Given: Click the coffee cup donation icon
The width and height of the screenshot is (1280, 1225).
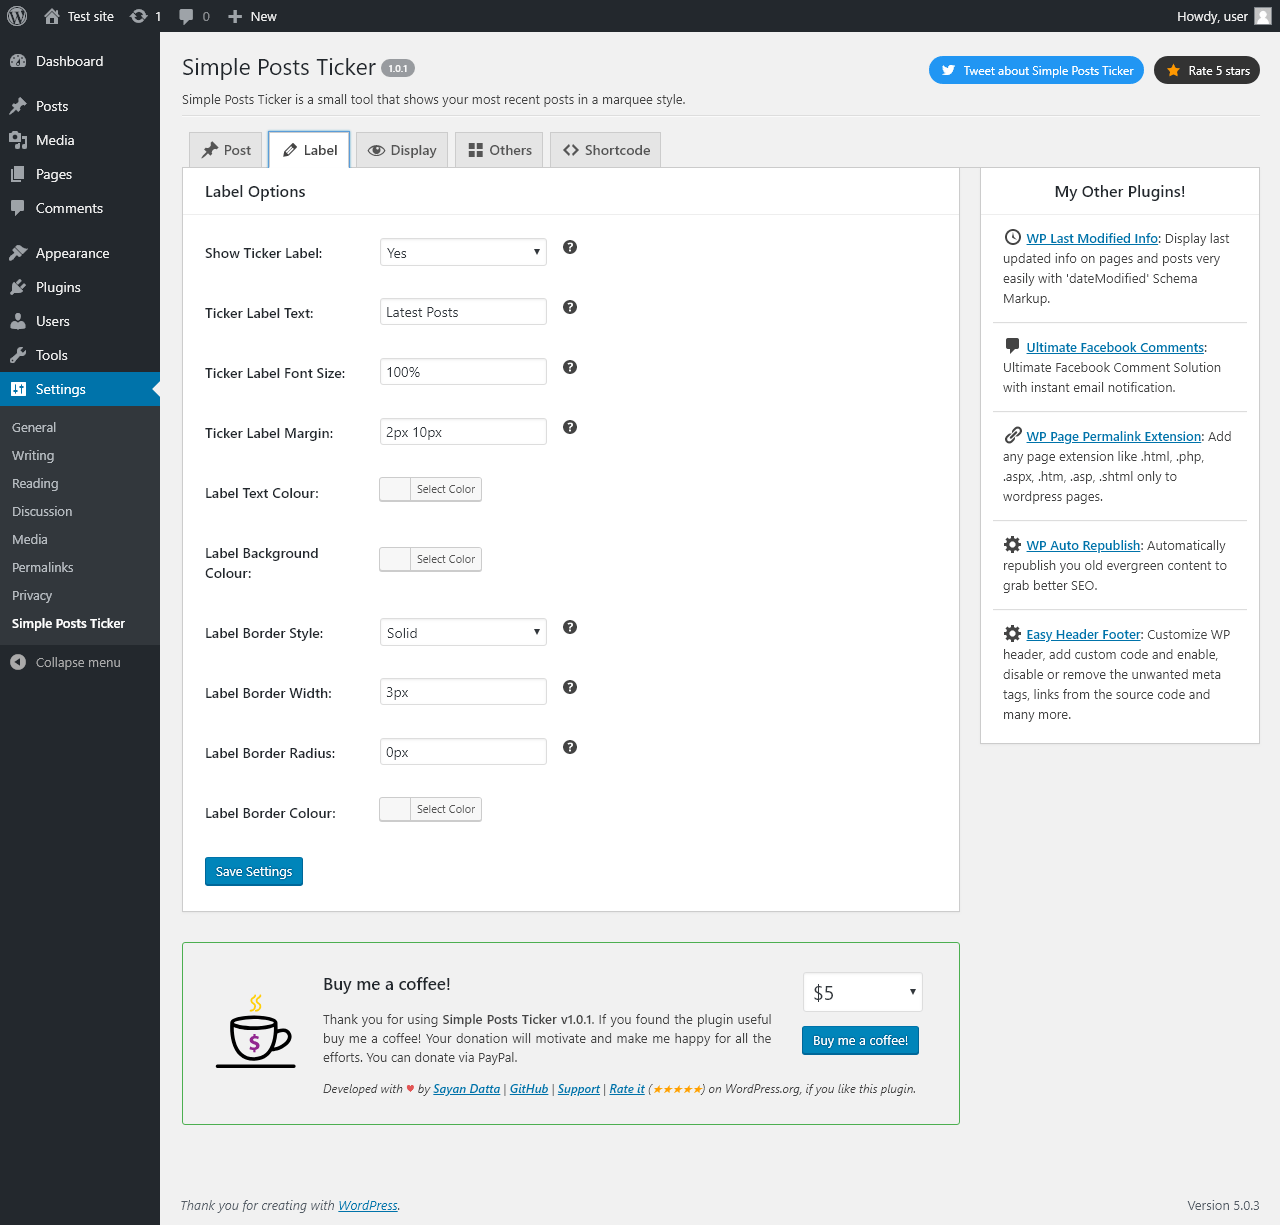Looking at the screenshot, I should click(x=256, y=1031).
